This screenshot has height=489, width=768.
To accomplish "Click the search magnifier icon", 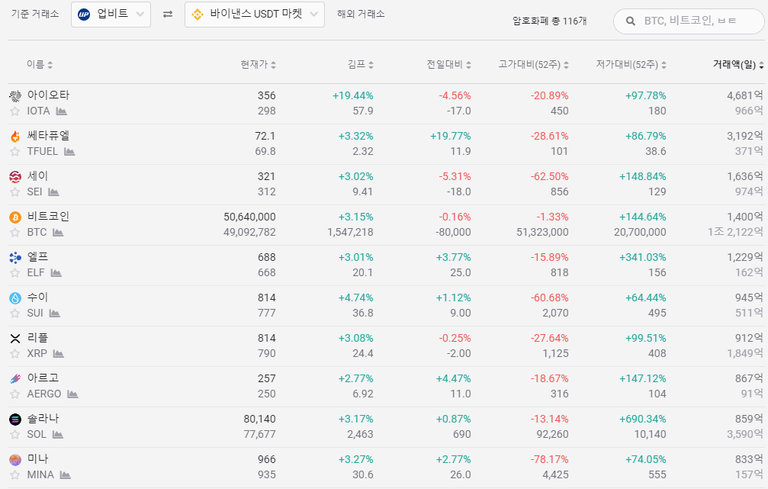I will (630, 21).
